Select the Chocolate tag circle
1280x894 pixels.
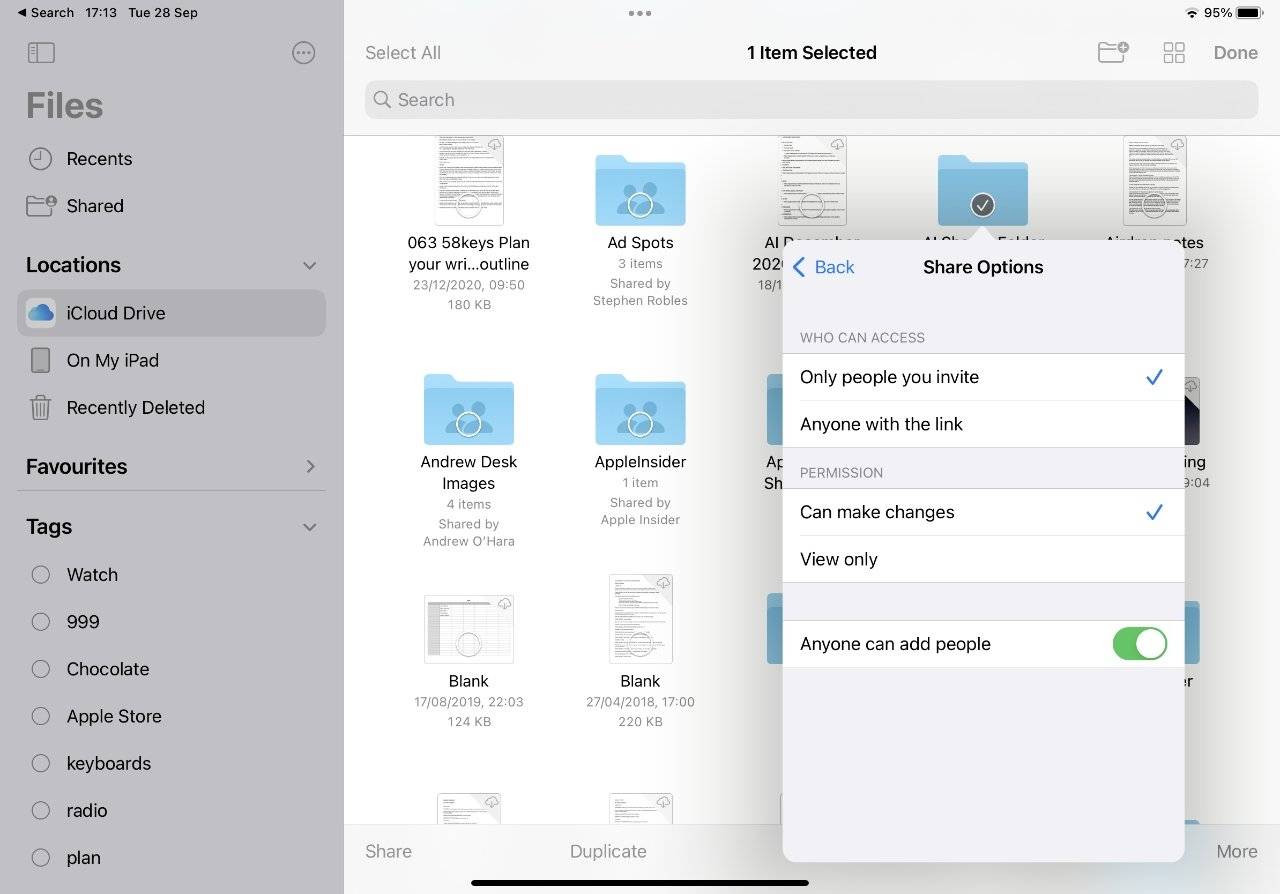coord(40,669)
